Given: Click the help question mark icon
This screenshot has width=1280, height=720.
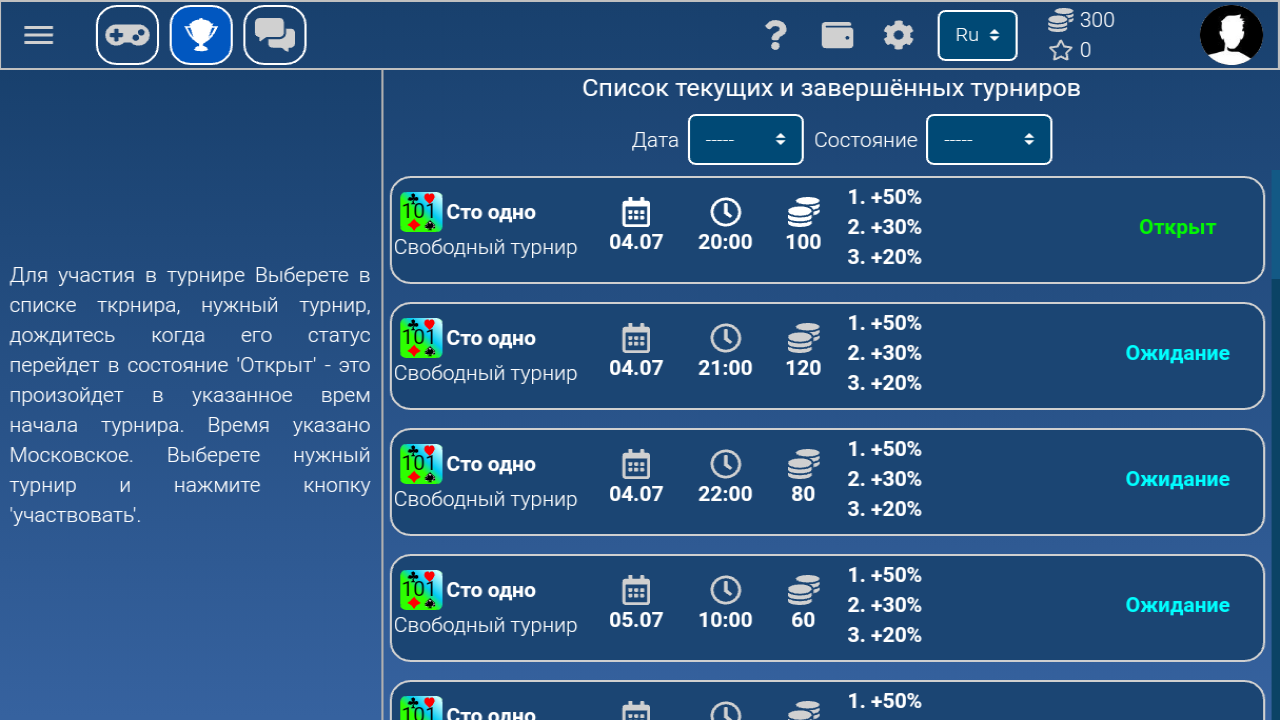Looking at the screenshot, I should click(776, 34).
